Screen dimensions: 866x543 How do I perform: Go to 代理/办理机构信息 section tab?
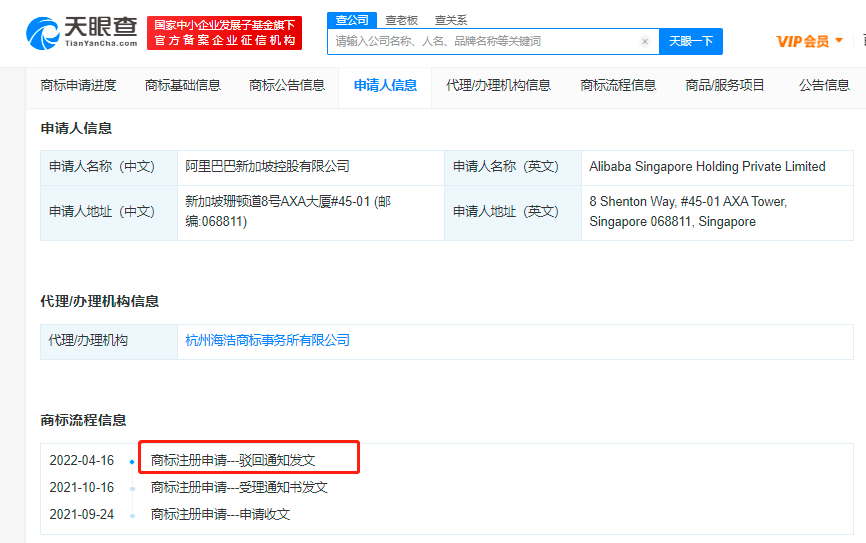point(498,85)
